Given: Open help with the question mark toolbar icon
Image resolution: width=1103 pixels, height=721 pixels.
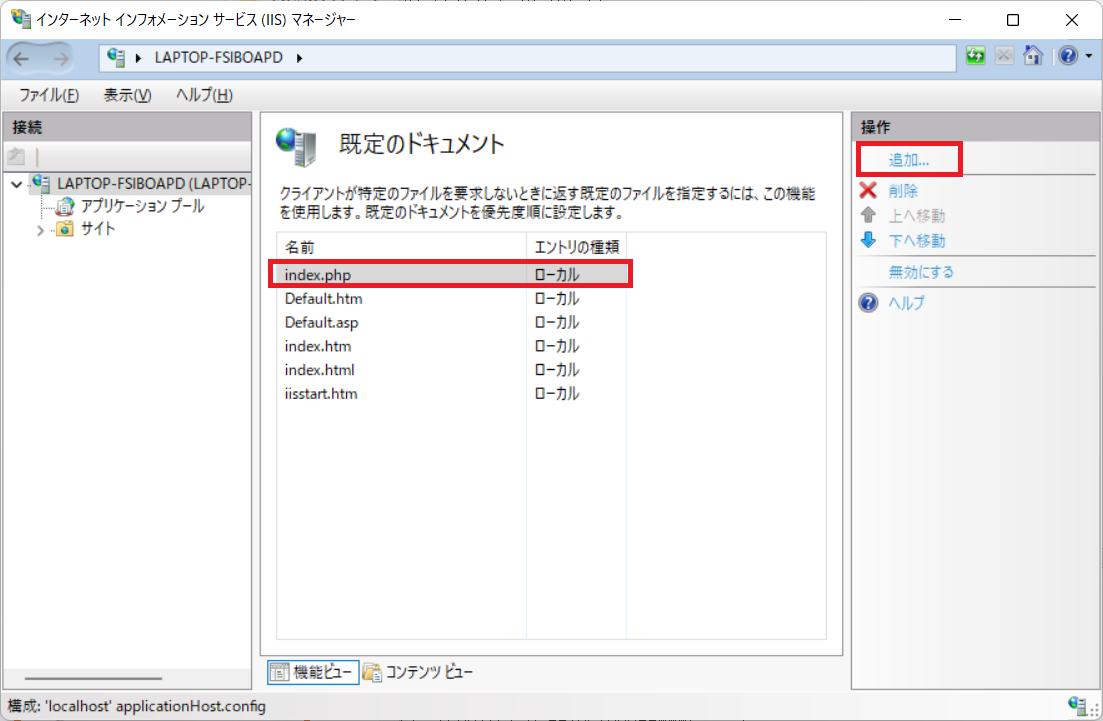Looking at the screenshot, I should pos(1065,55).
